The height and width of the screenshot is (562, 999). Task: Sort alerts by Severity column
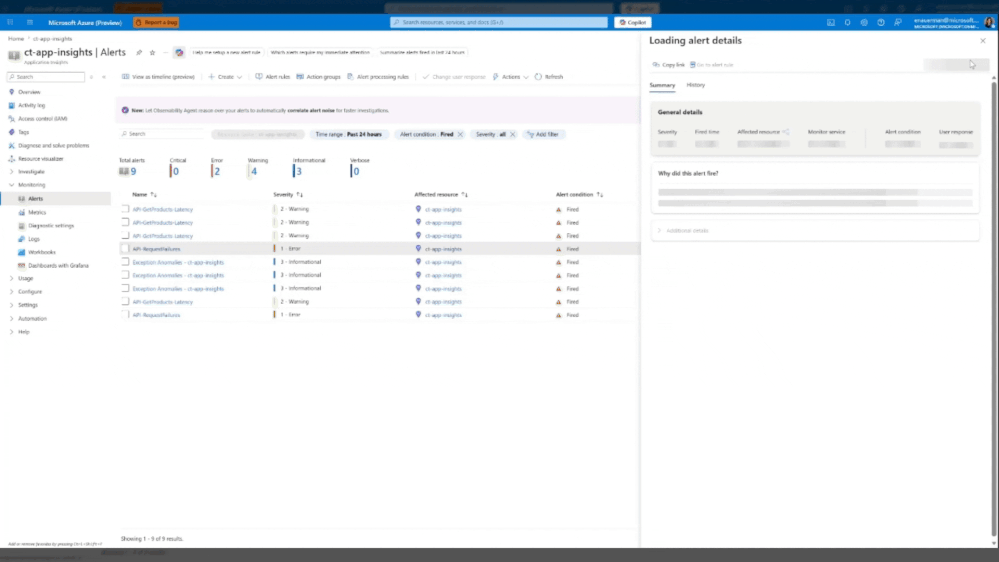[288, 194]
